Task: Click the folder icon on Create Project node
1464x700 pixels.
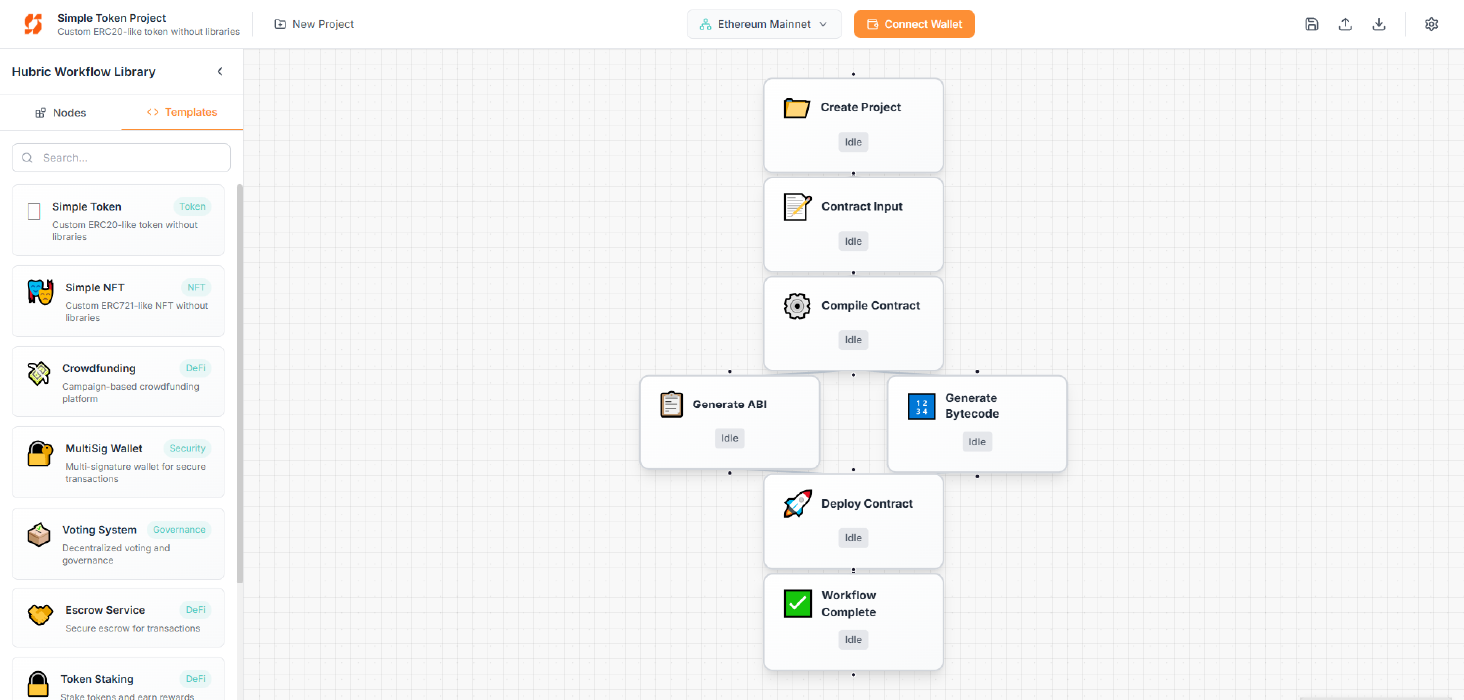Action: point(797,108)
